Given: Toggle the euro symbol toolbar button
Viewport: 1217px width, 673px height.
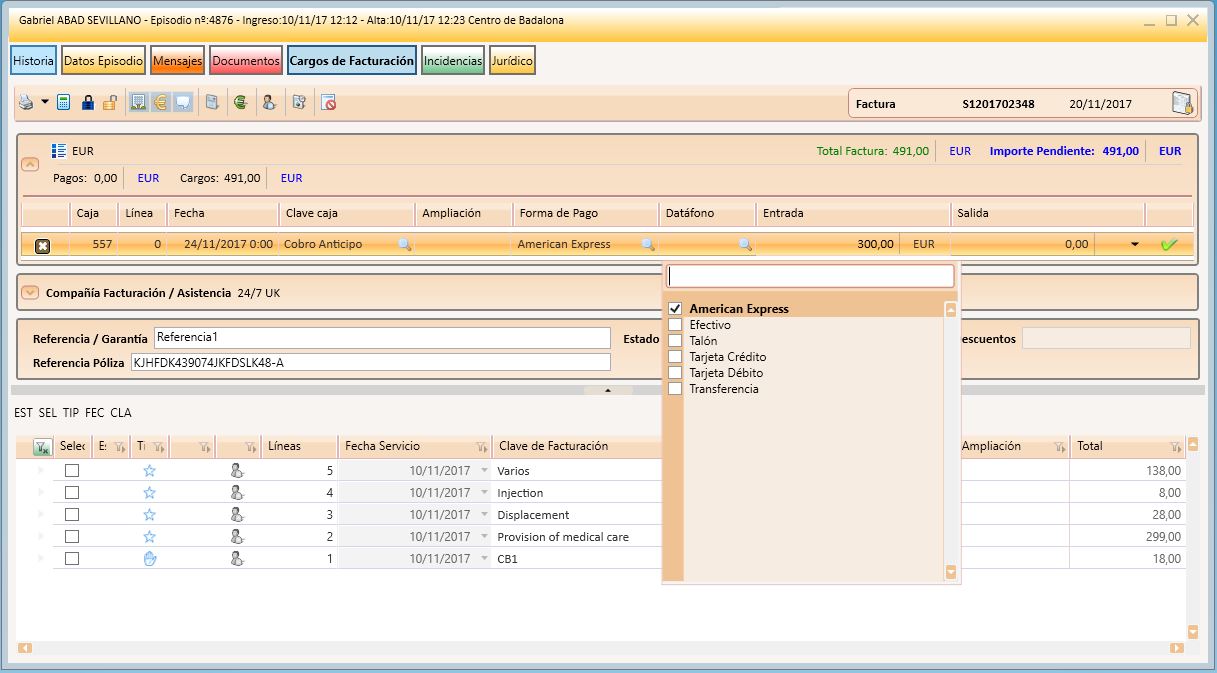Looking at the screenshot, I should click(161, 102).
